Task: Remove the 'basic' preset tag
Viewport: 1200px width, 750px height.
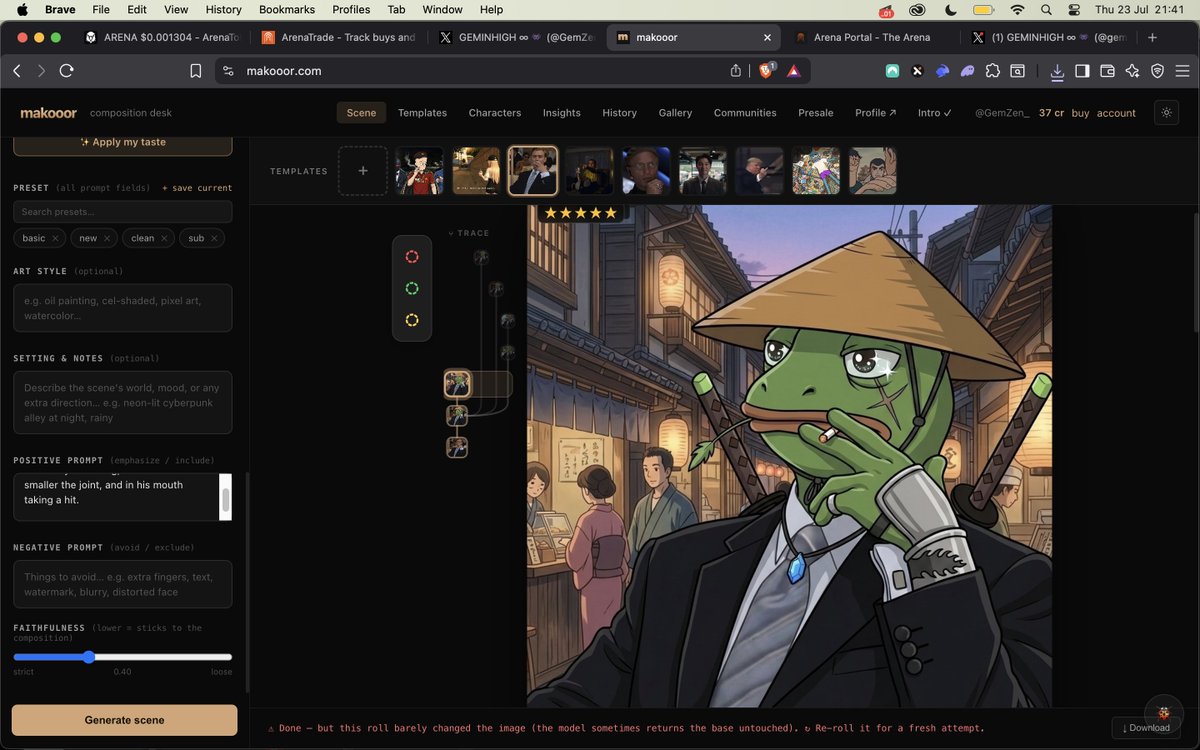Action: coord(55,238)
